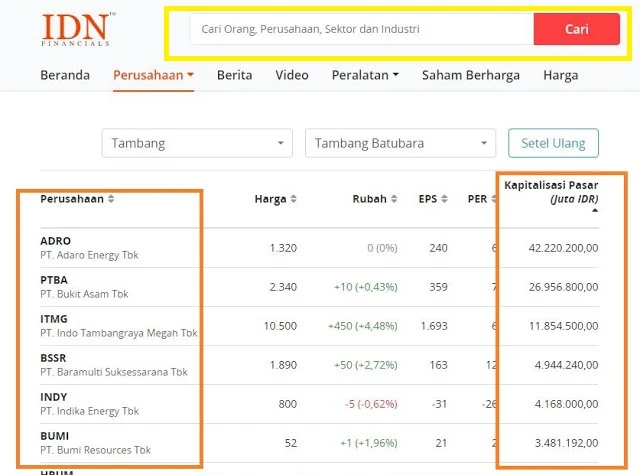Click ITMG EPS value 1.693
Screen dimensions: 640x475
pyautogui.click(x=434, y=326)
